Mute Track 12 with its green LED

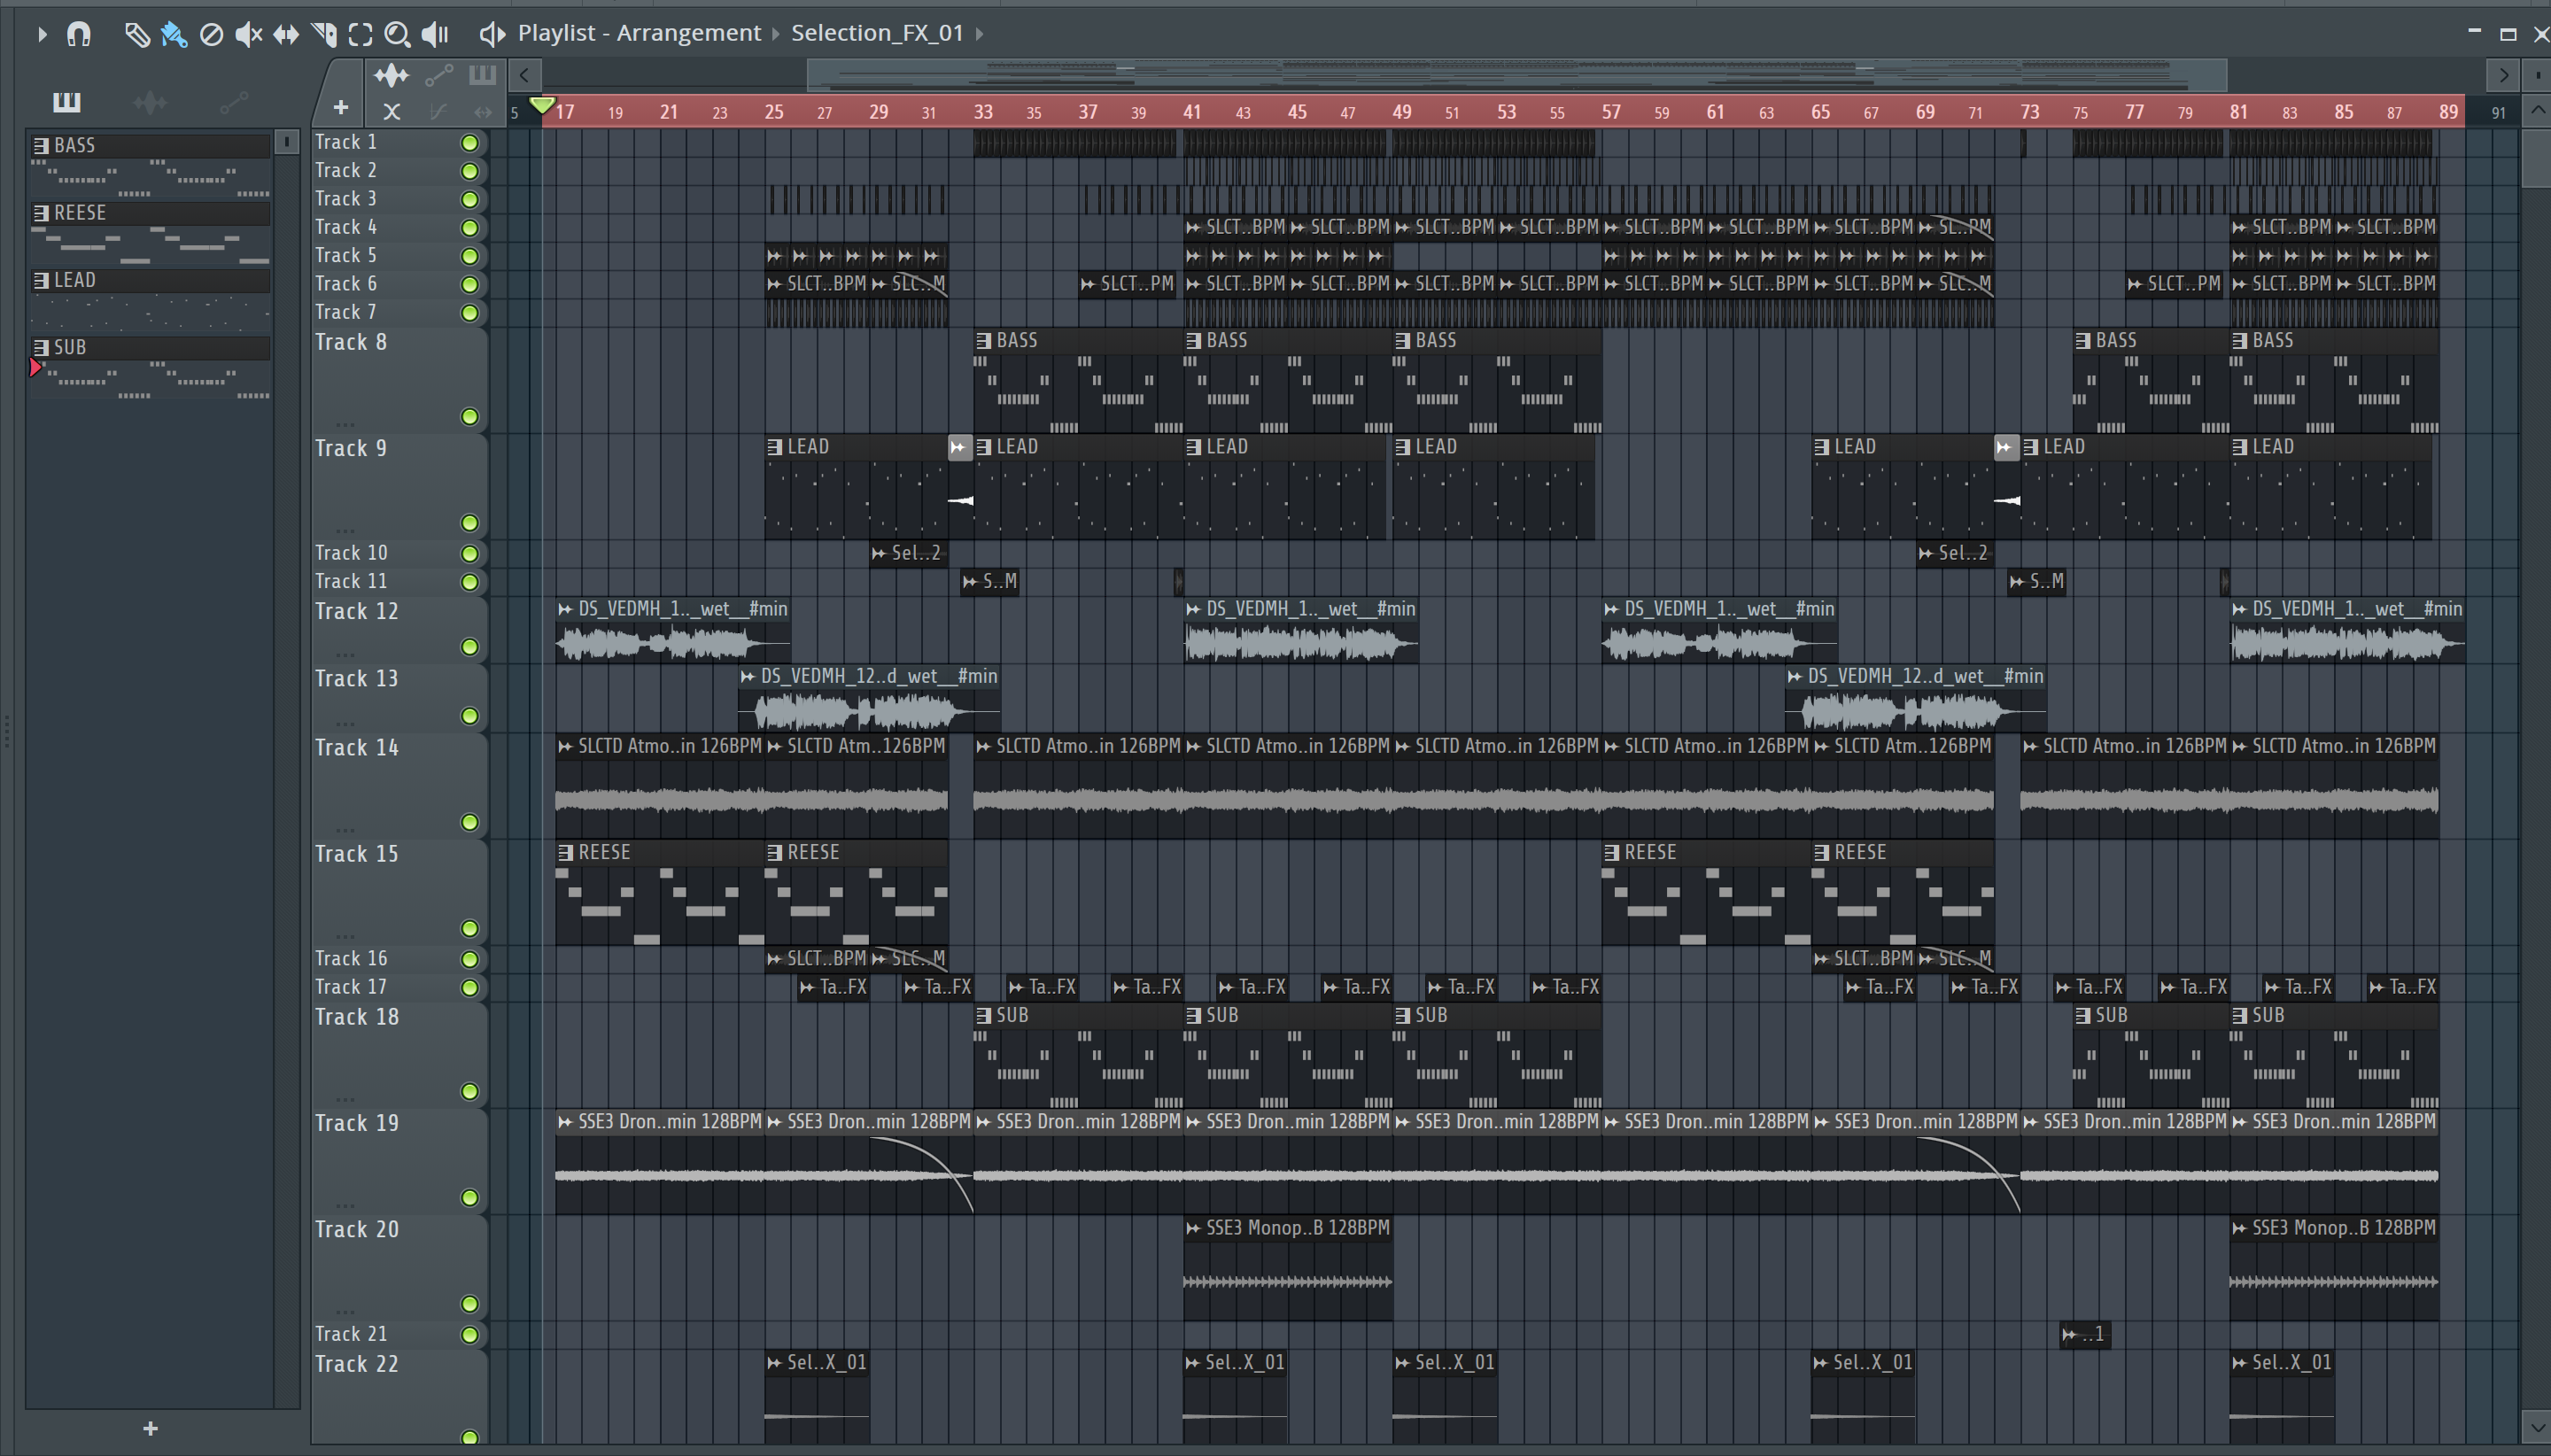pos(469,647)
